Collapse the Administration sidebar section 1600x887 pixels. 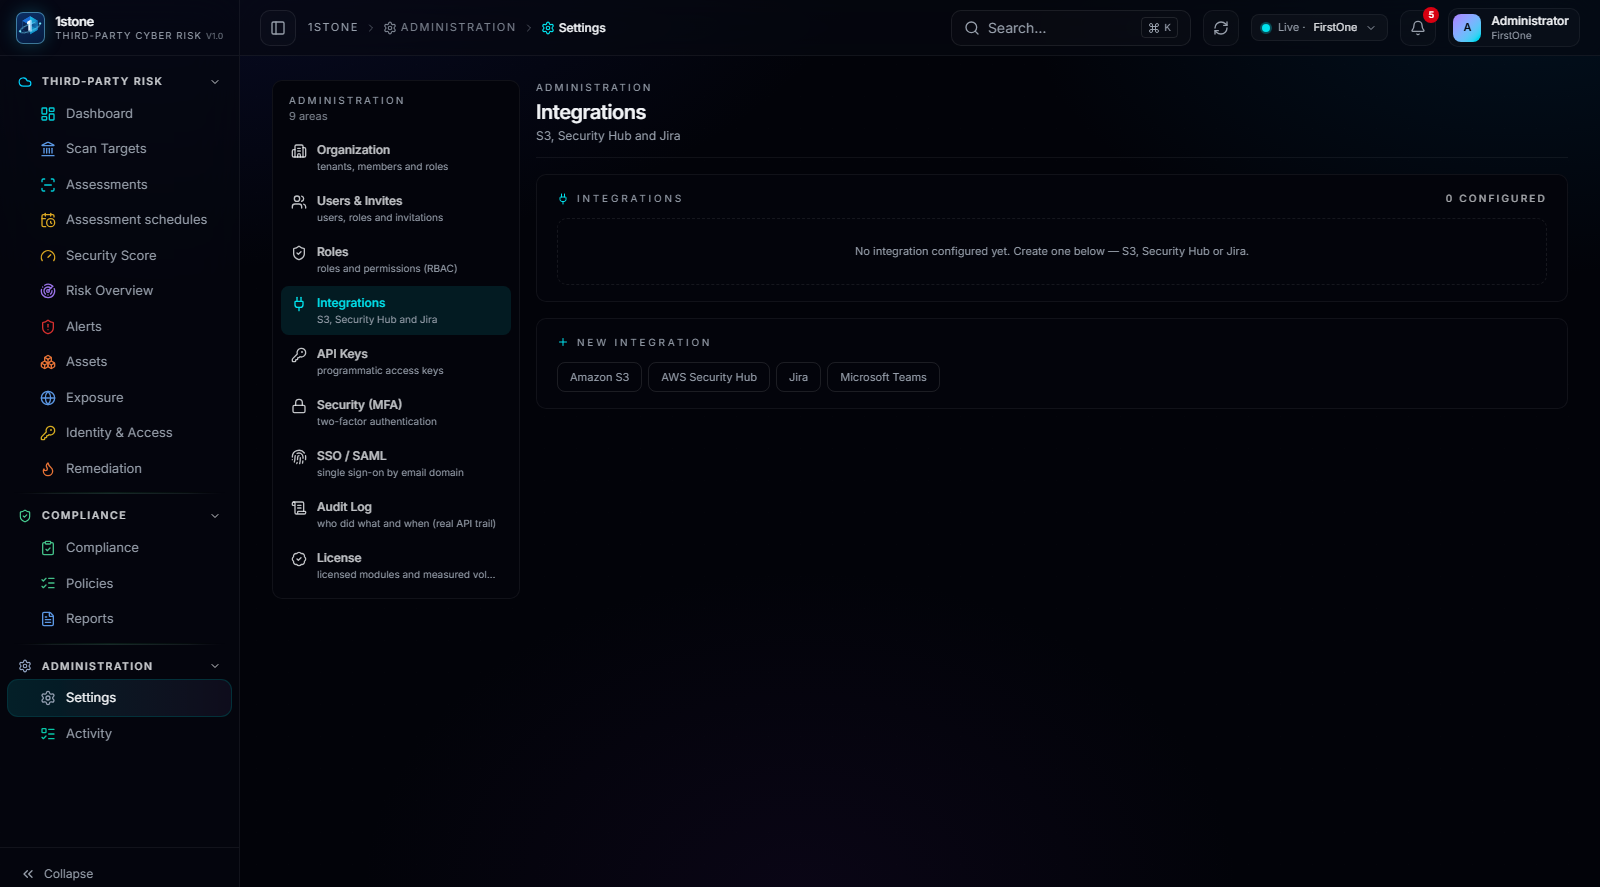(x=215, y=667)
